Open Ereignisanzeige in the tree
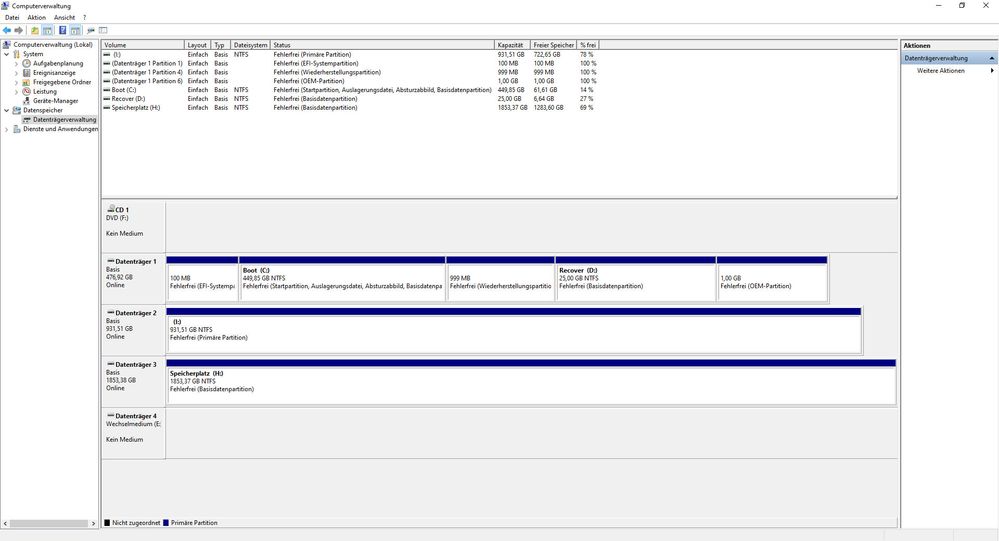Screen dimensions: 999x541 (53, 73)
